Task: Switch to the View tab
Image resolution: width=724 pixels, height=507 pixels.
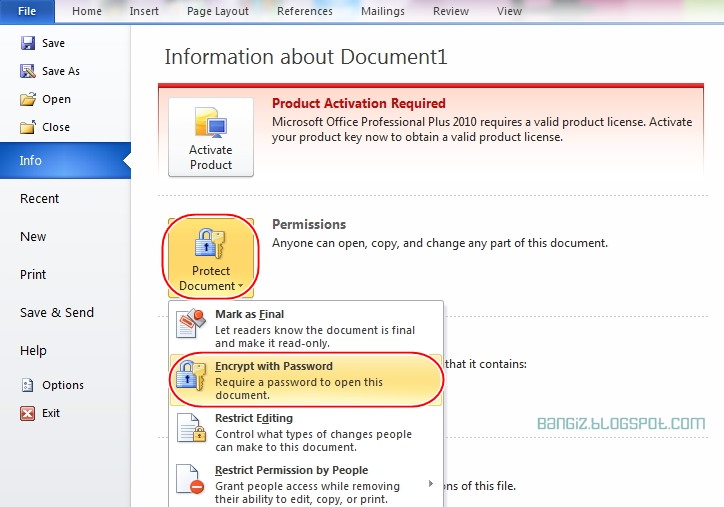Action: point(509,11)
